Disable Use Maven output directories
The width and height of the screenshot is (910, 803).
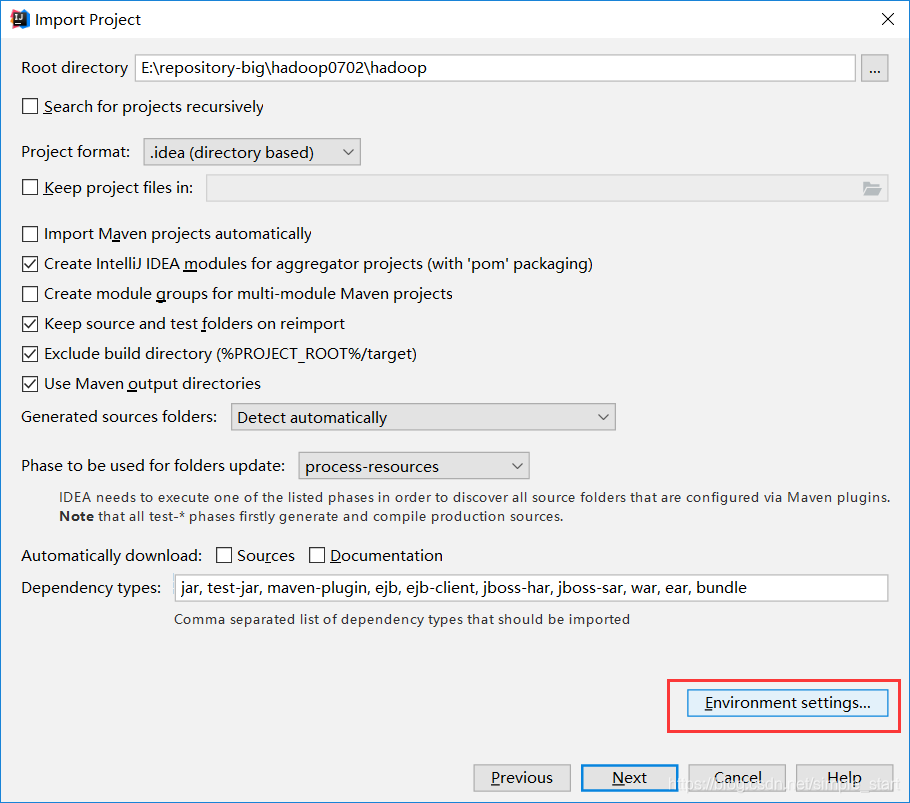(30, 384)
